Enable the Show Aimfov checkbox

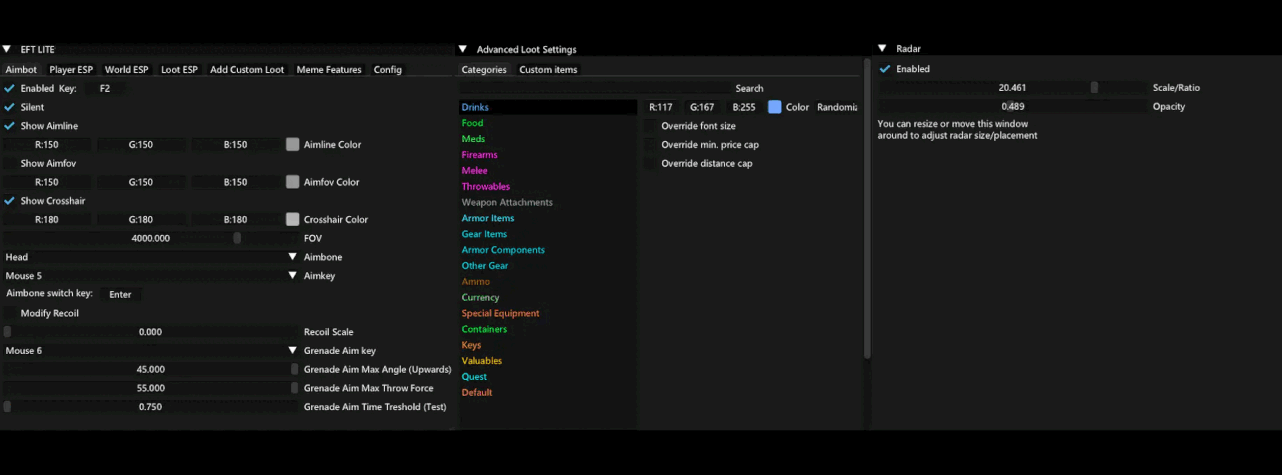click(10, 163)
